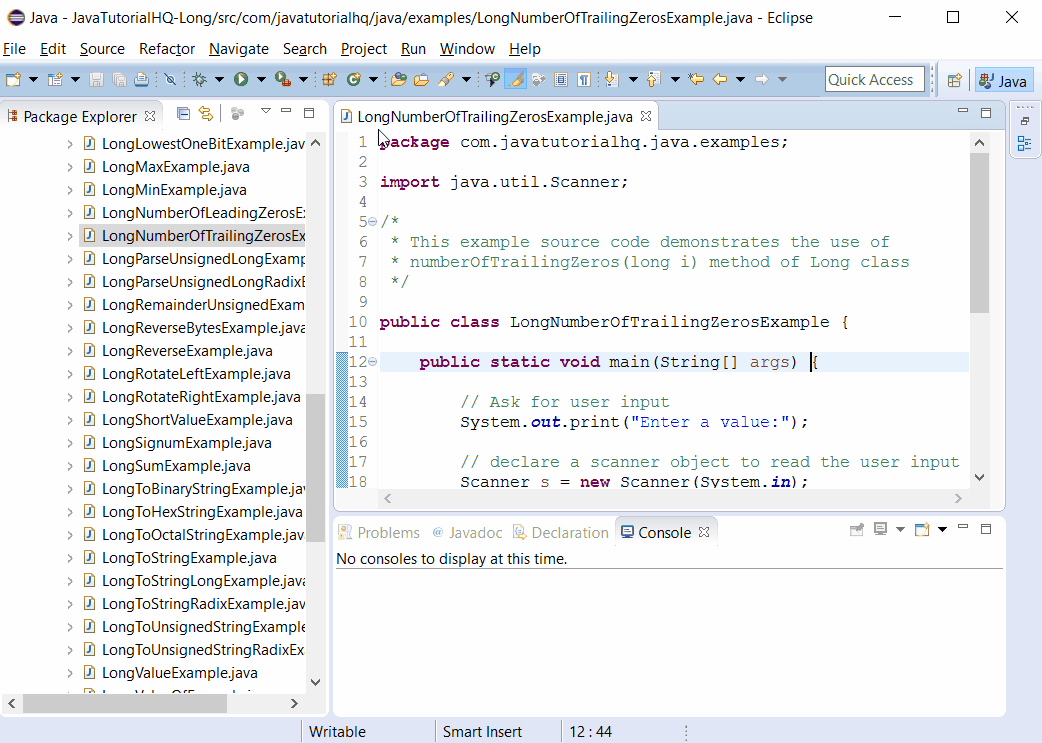Open the Refactor menu

click(x=167, y=49)
